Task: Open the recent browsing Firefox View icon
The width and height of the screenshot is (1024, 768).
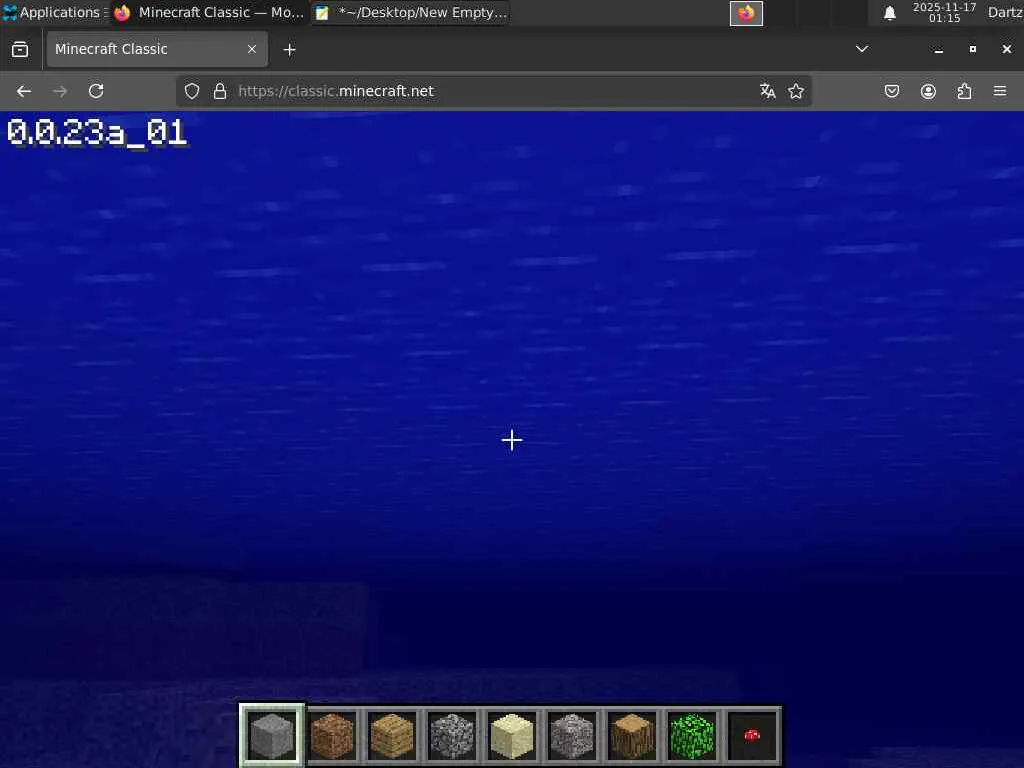Action: click(20, 50)
